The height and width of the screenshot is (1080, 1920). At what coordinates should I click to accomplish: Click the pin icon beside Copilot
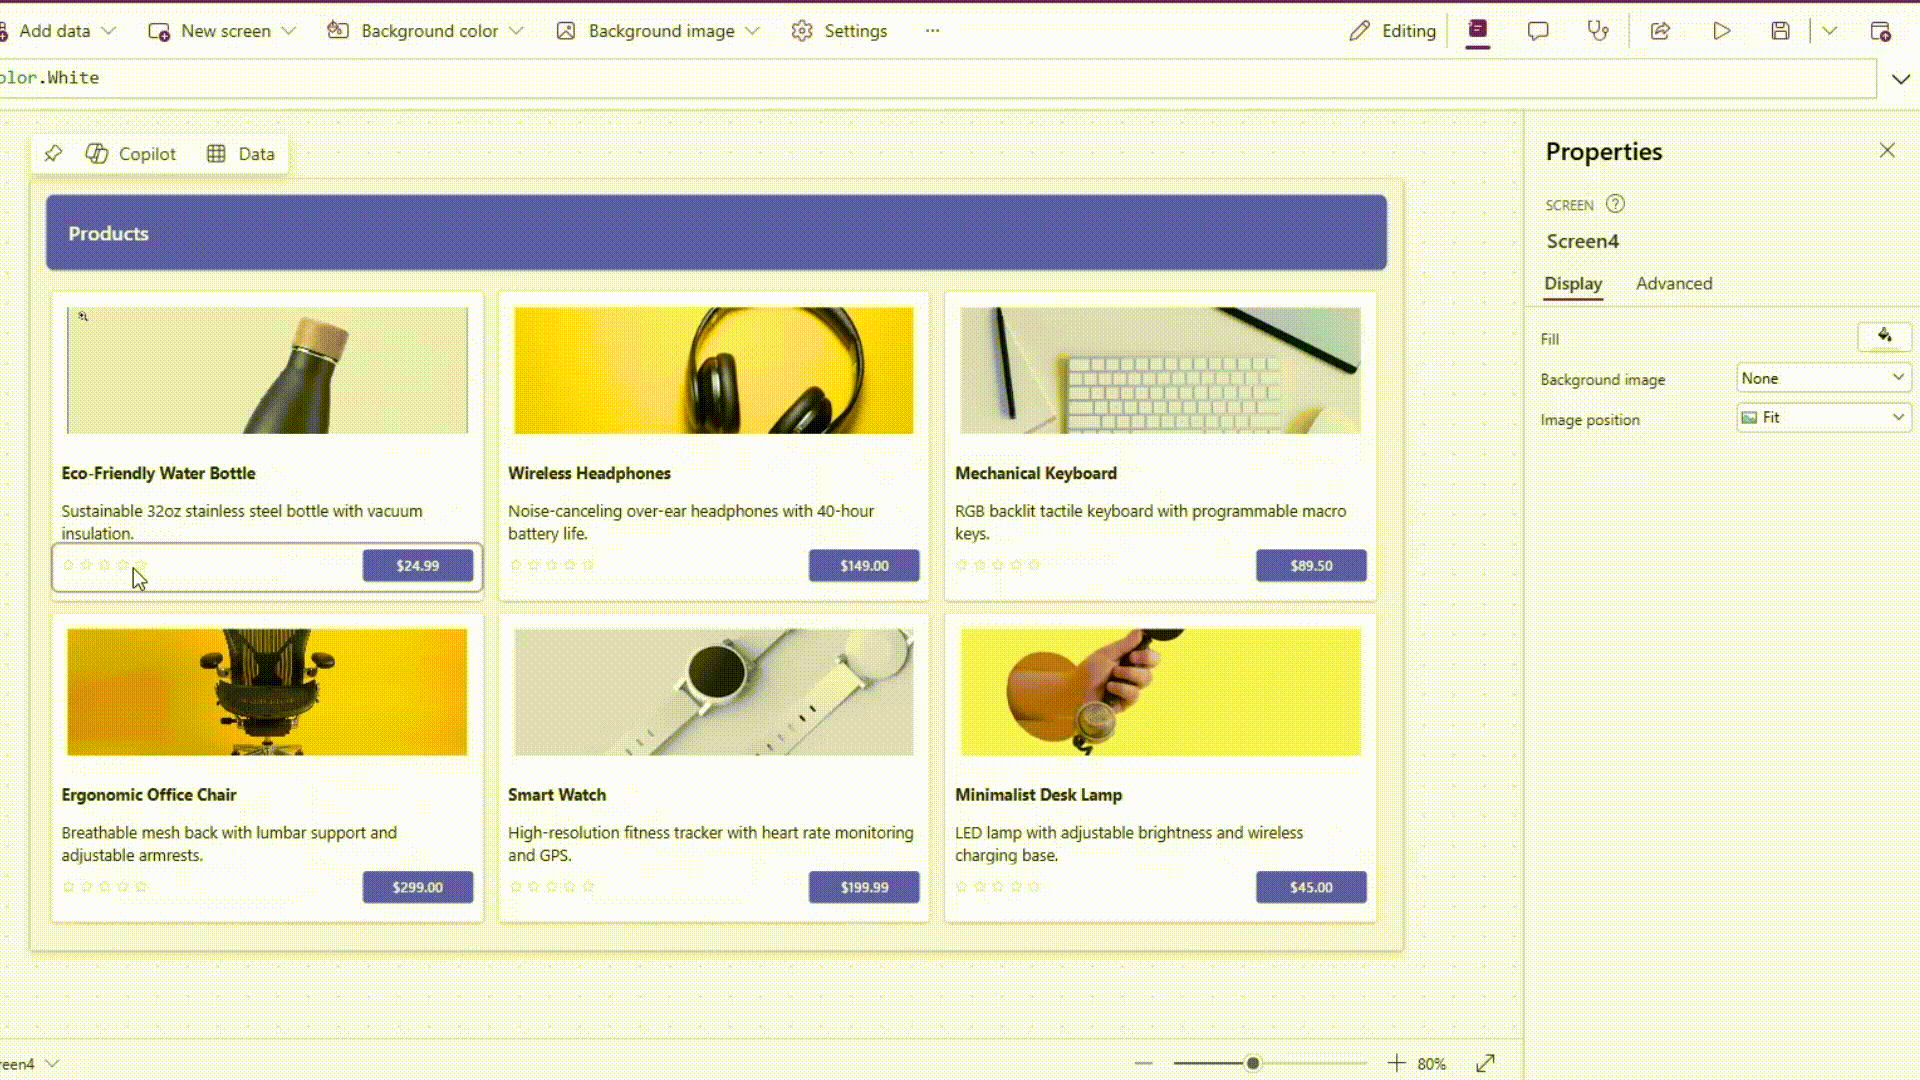point(54,154)
